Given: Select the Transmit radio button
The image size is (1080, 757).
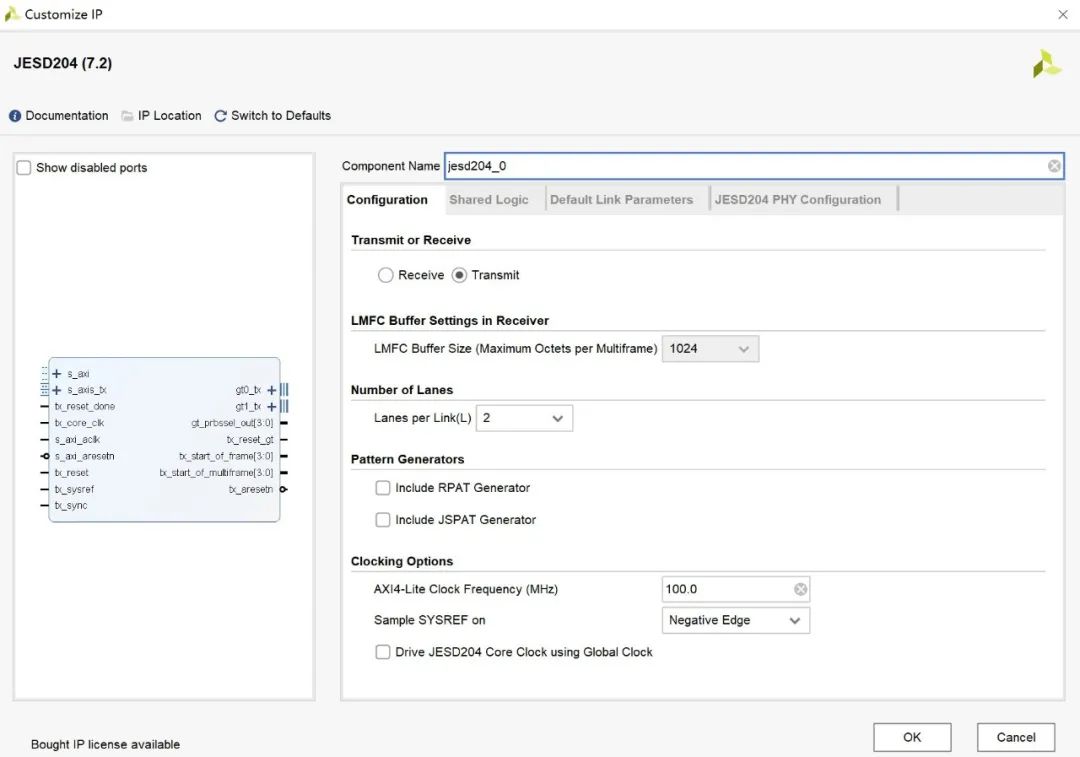Looking at the screenshot, I should (459, 275).
